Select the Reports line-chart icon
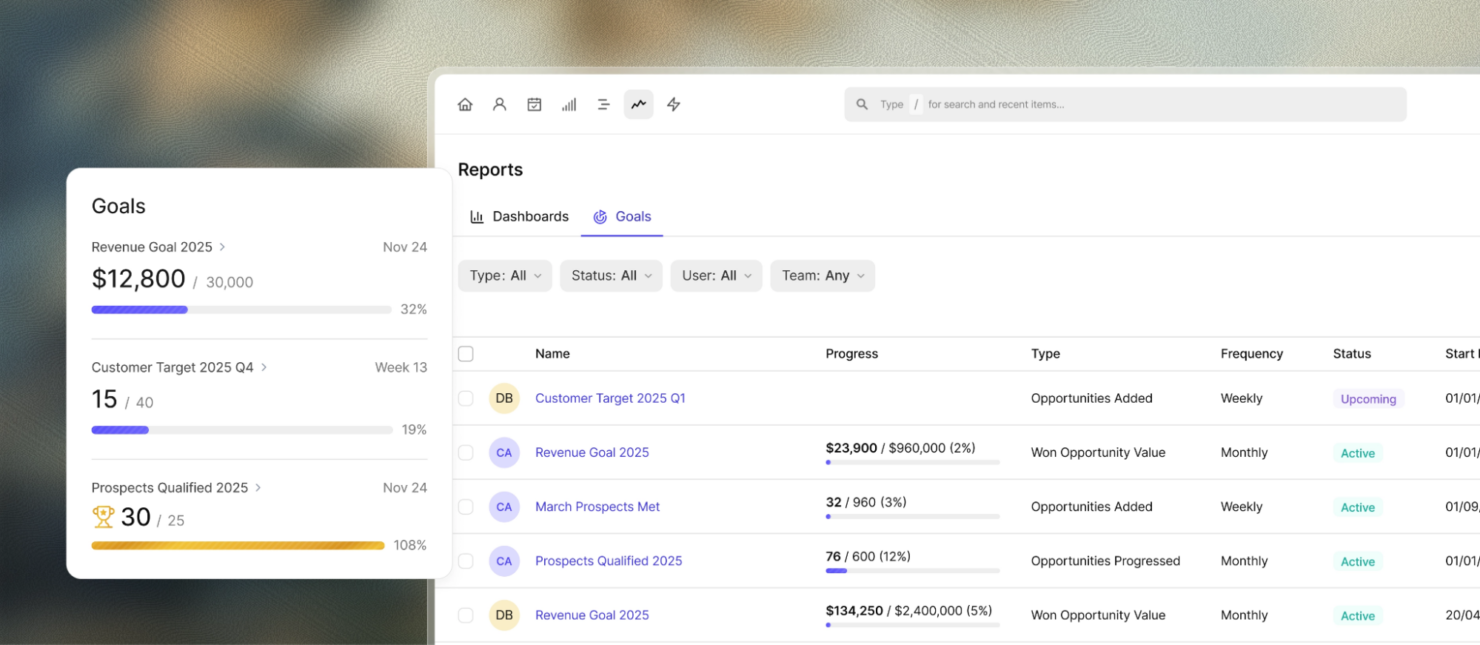Screen dimensions: 1480x645 (639, 103)
